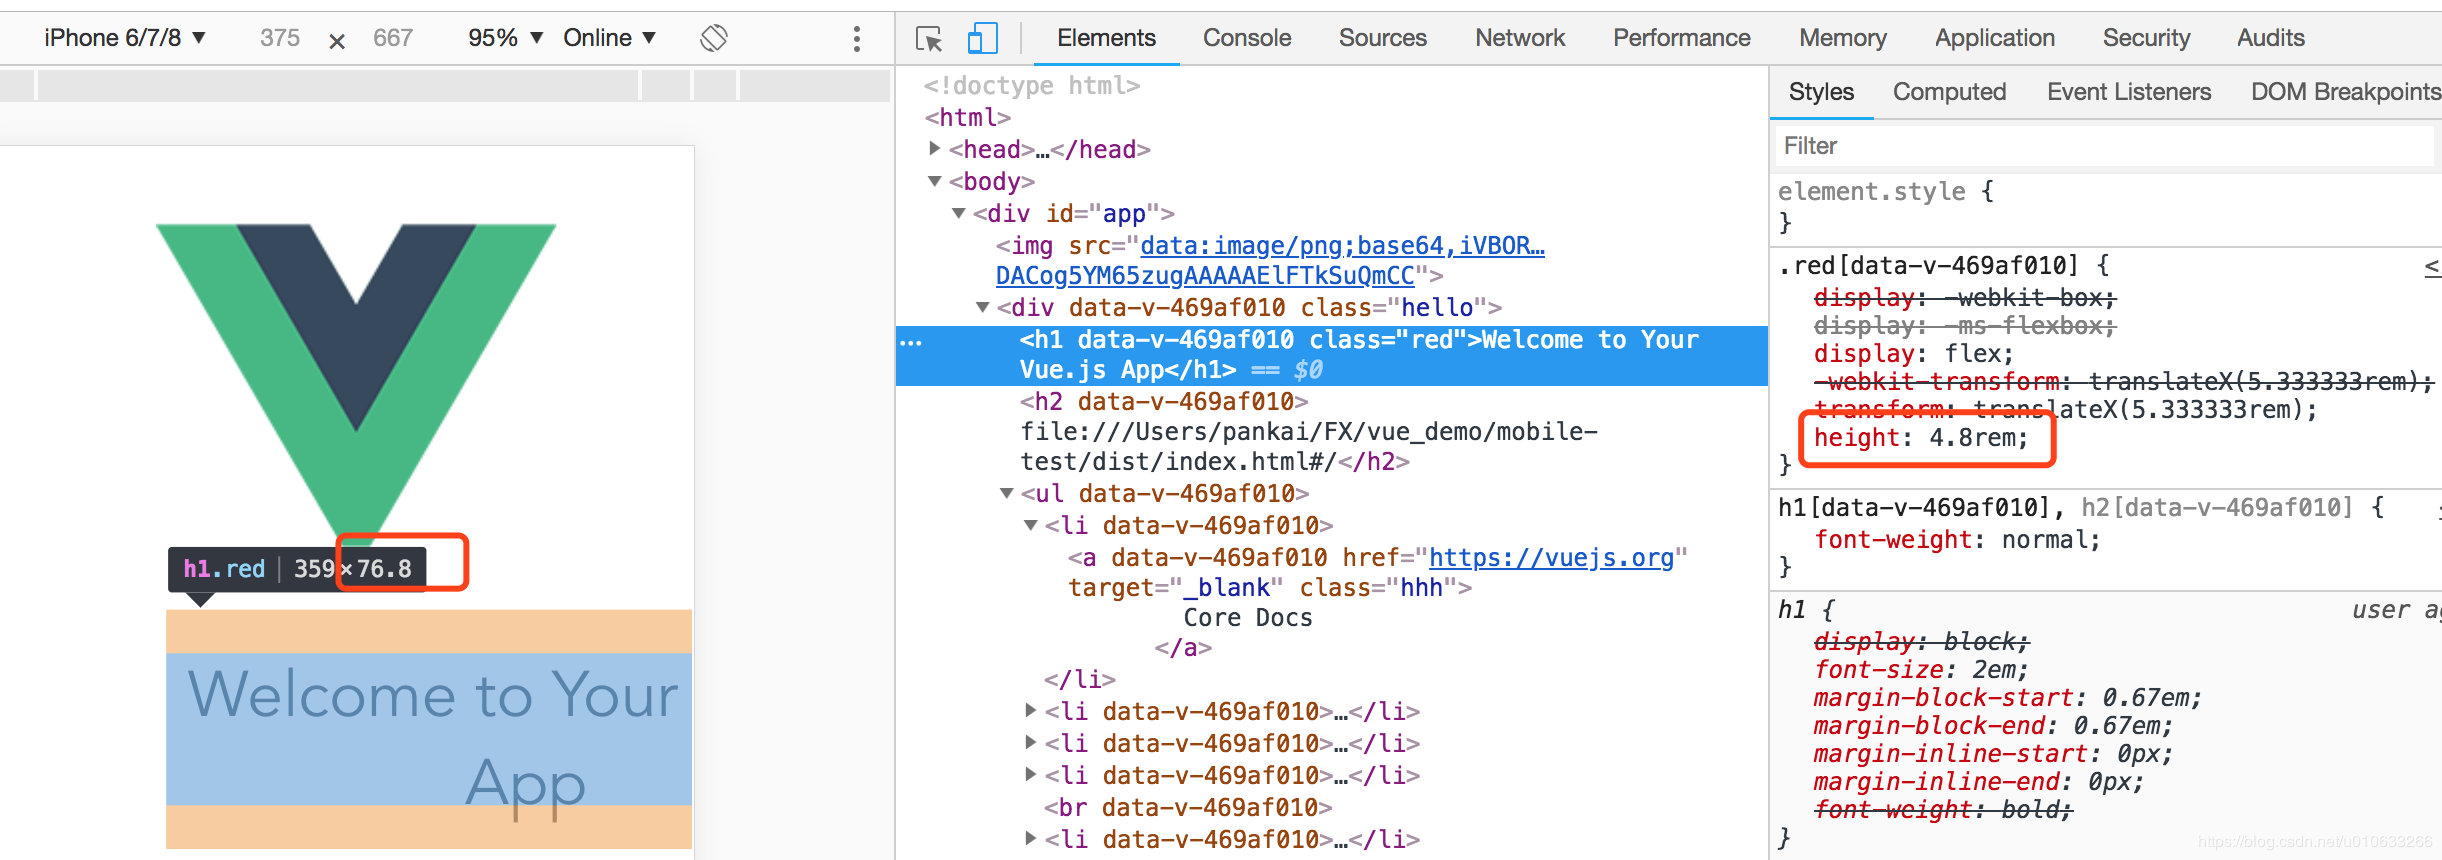Open the img base64 data source link
The width and height of the screenshot is (2442, 860).
point(1270,260)
